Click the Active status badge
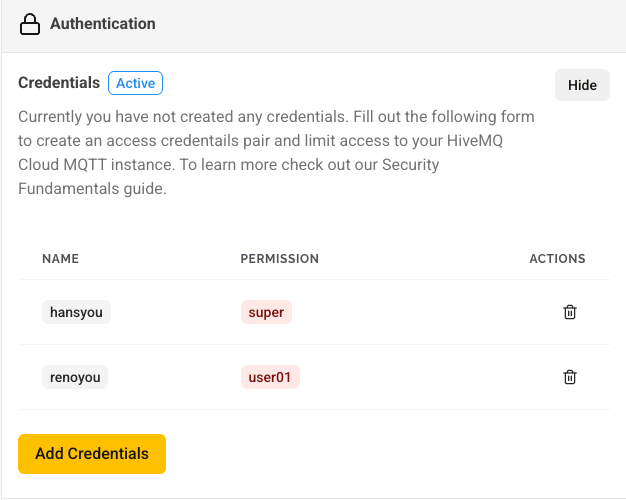Screen dimensions: 626x500 pos(135,83)
